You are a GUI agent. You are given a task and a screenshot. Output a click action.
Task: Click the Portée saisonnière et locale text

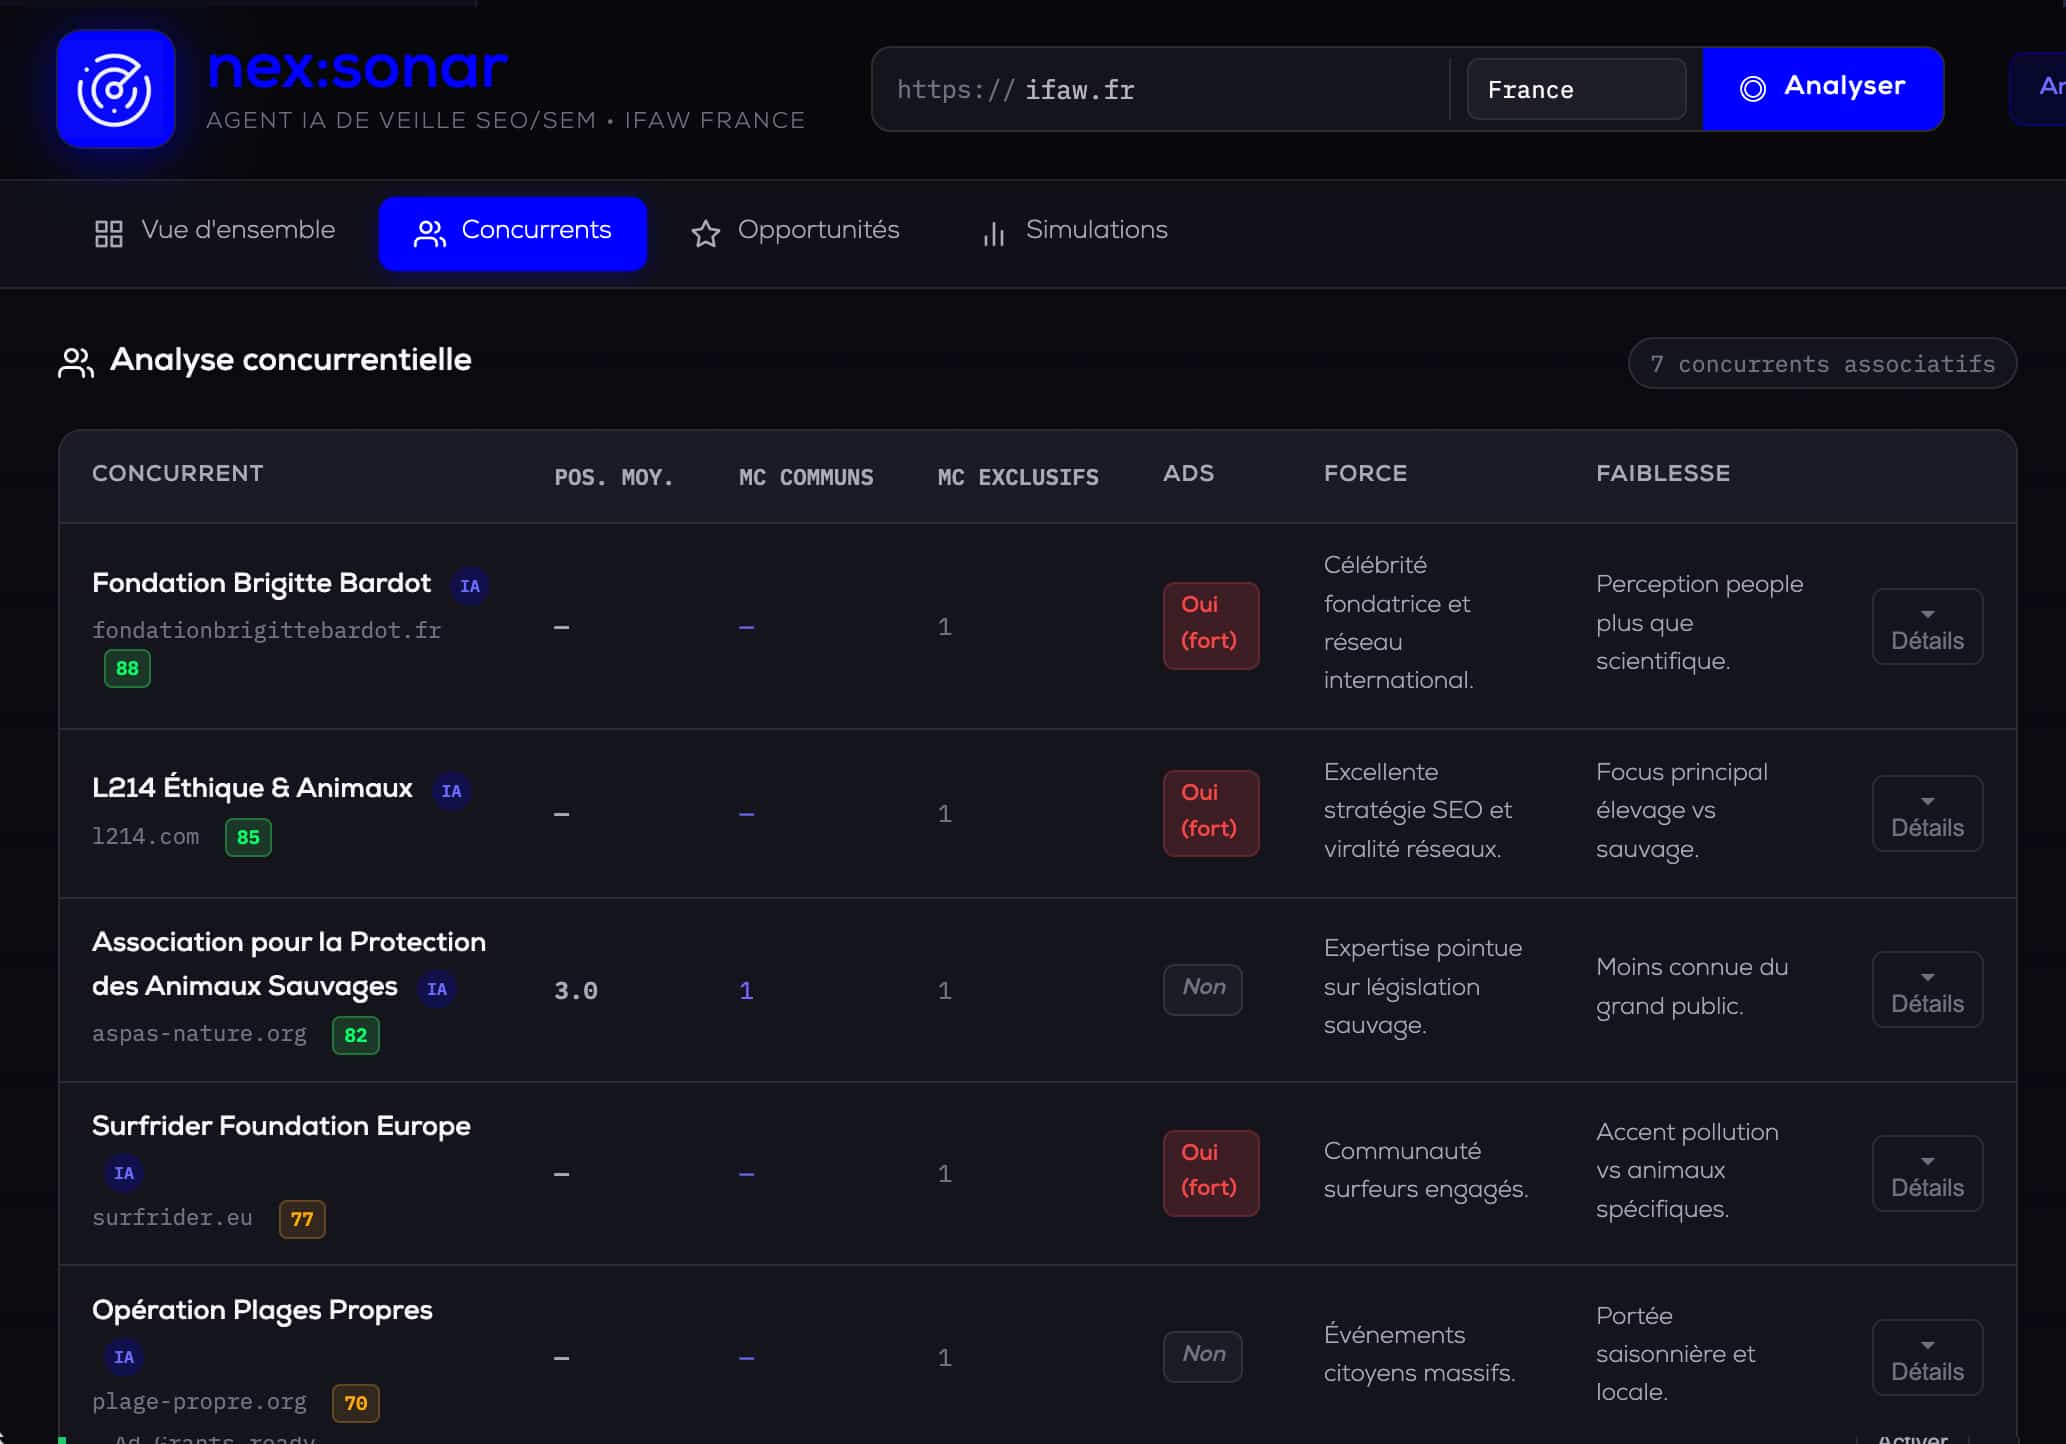[x=1676, y=1354]
